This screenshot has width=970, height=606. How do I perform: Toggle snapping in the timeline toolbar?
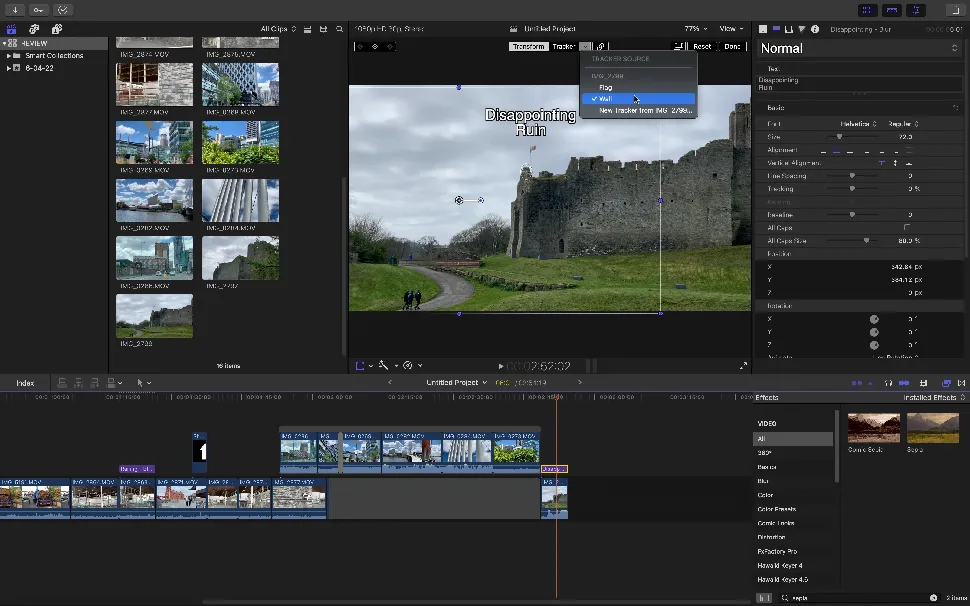point(904,382)
